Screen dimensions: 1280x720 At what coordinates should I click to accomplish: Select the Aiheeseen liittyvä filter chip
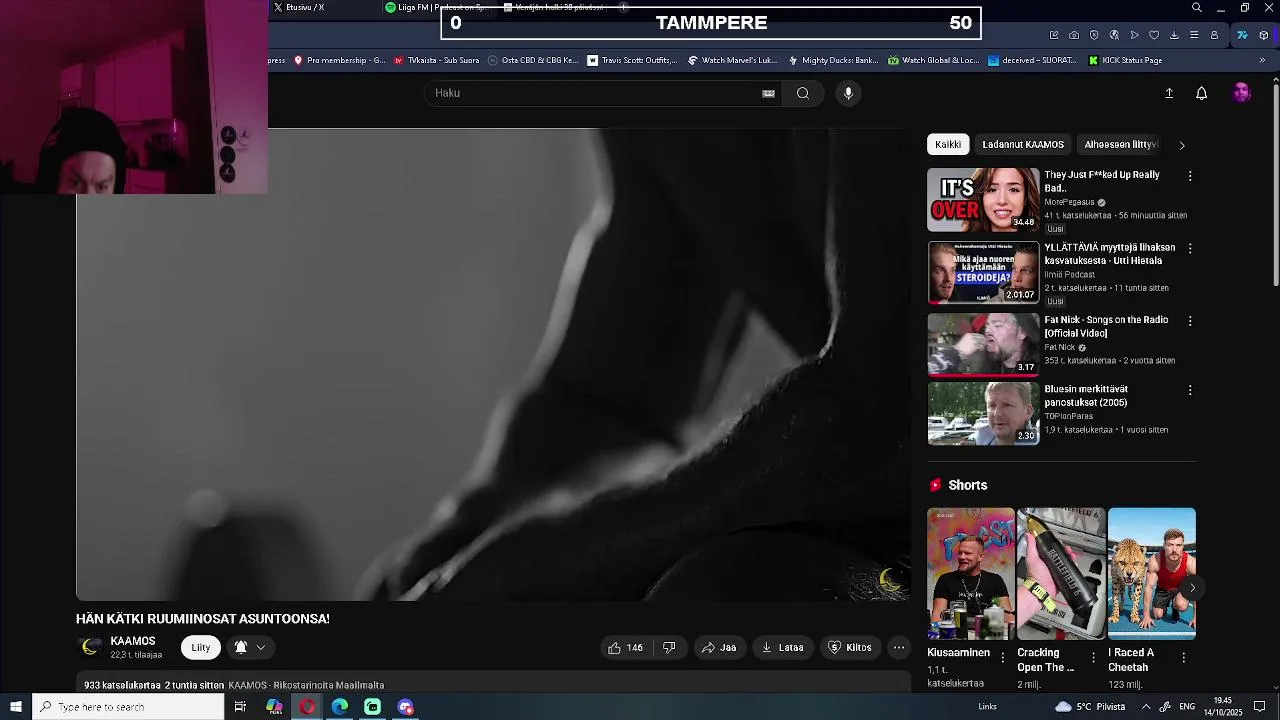[x=1121, y=145]
